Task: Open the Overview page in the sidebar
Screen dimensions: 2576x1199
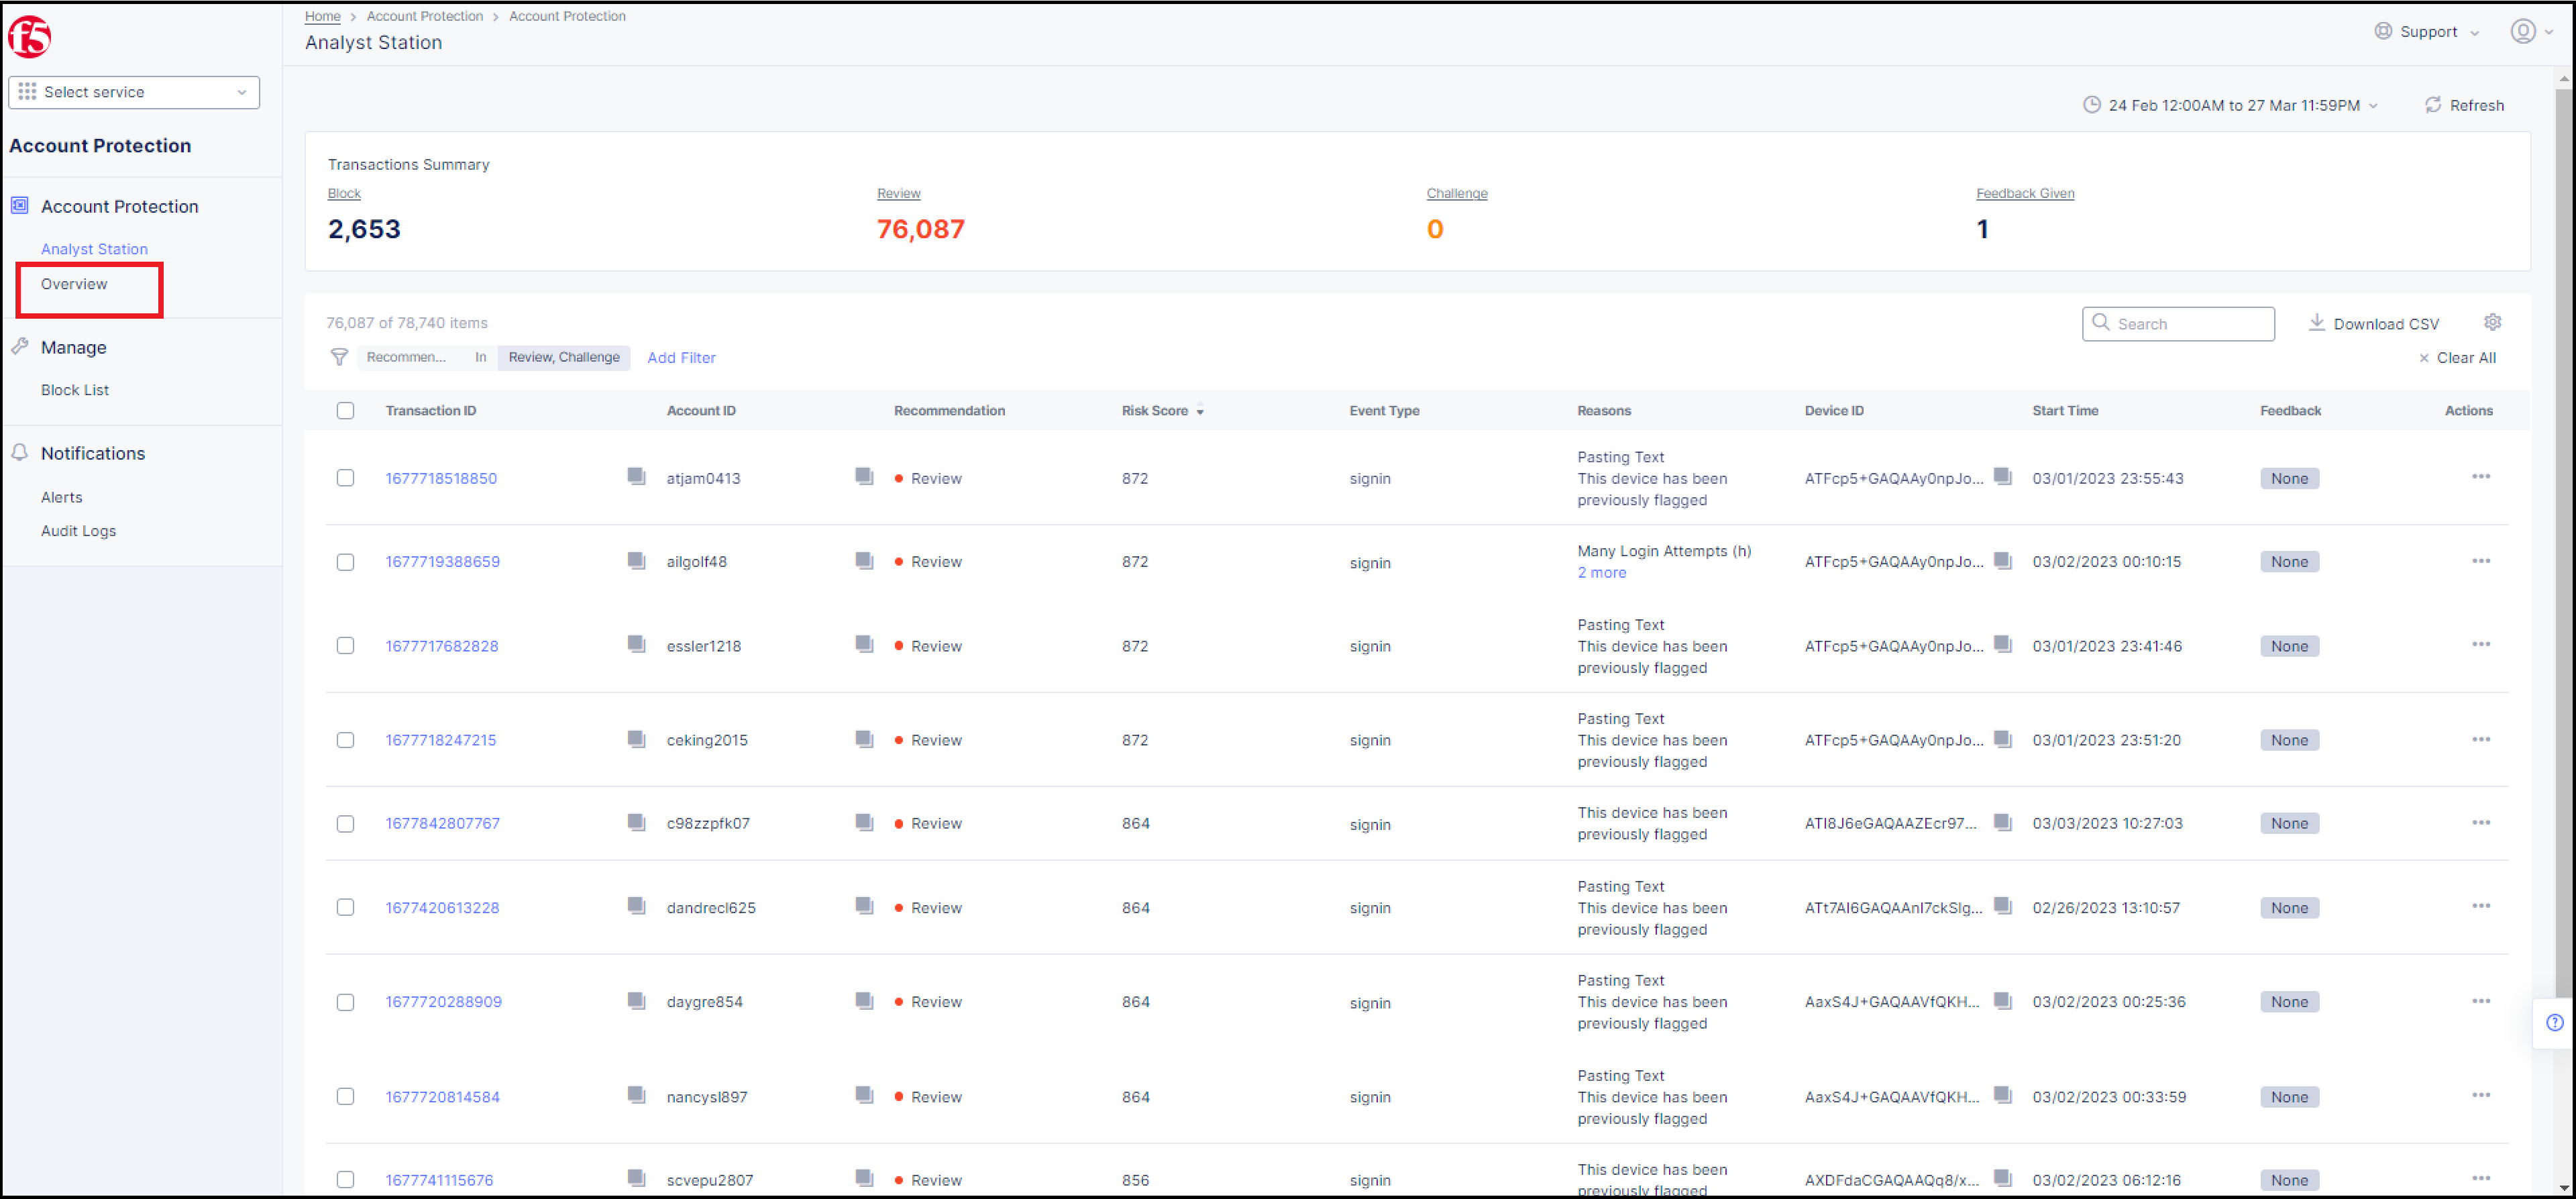Action: [x=73, y=284]
